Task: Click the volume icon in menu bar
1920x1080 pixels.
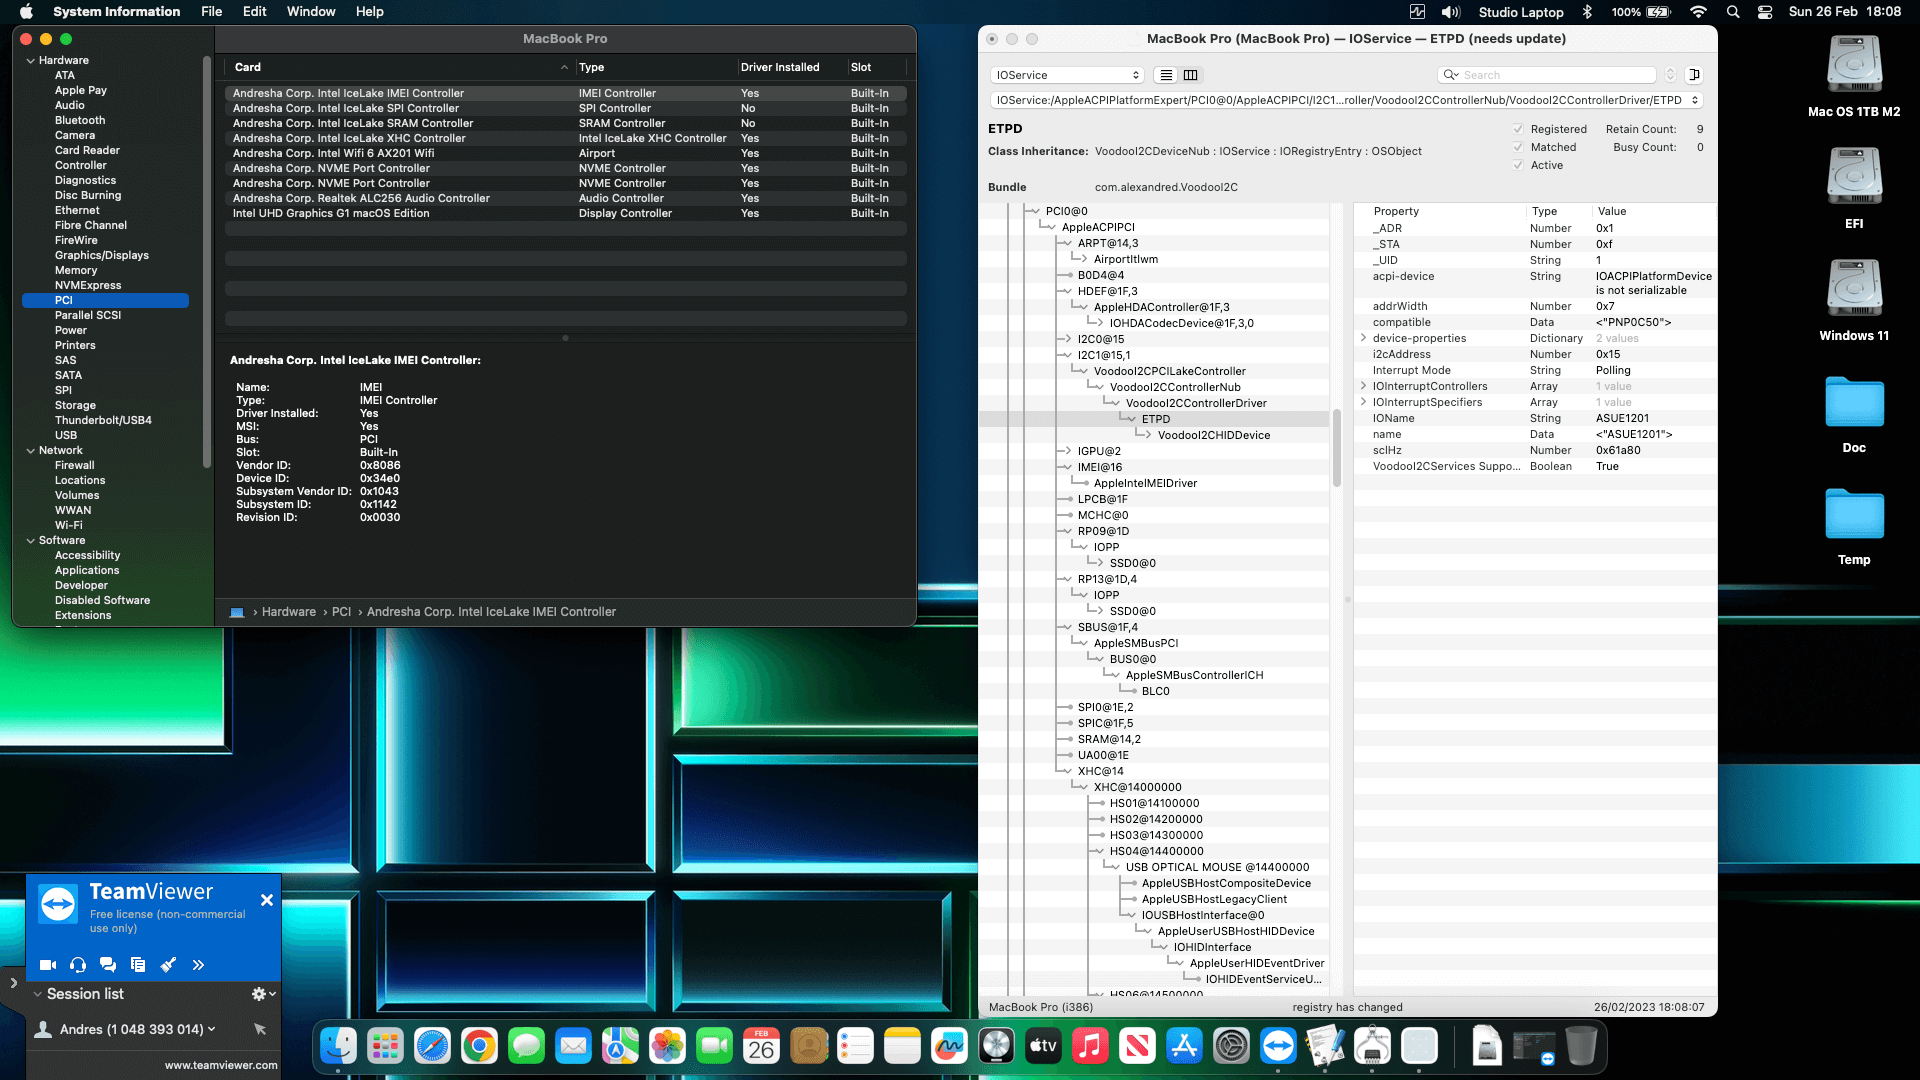Action: (1451, 12)
